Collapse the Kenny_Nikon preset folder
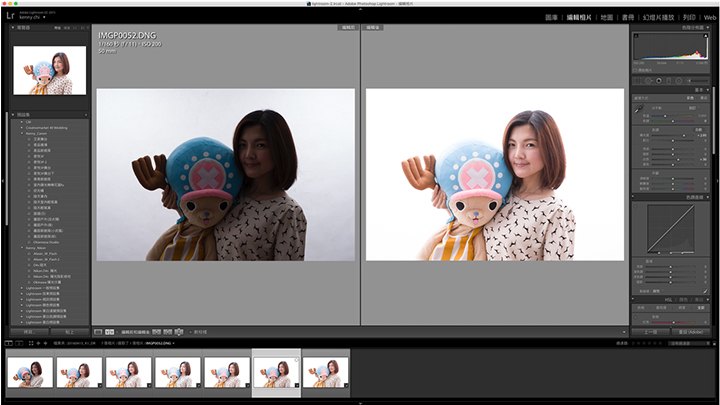This screenshot has width=720, height=405. 22,248
